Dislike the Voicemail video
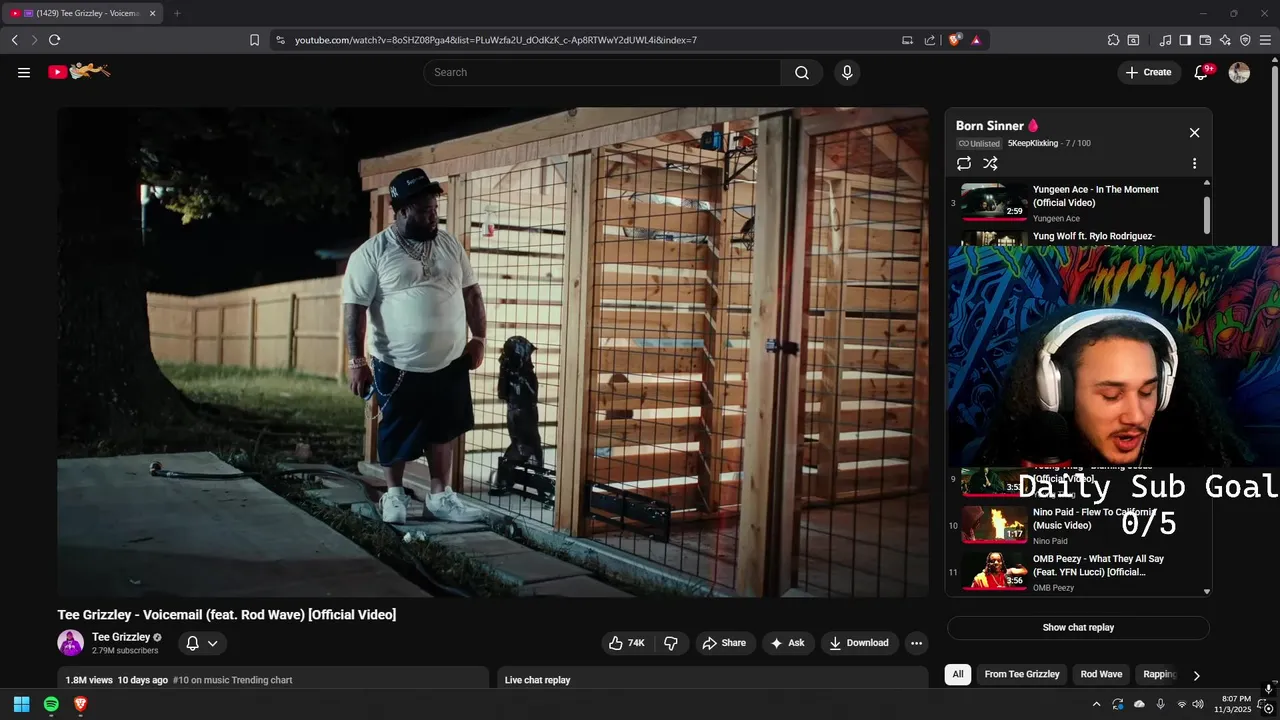1280x720 pixels. click(x=671, y=643)
